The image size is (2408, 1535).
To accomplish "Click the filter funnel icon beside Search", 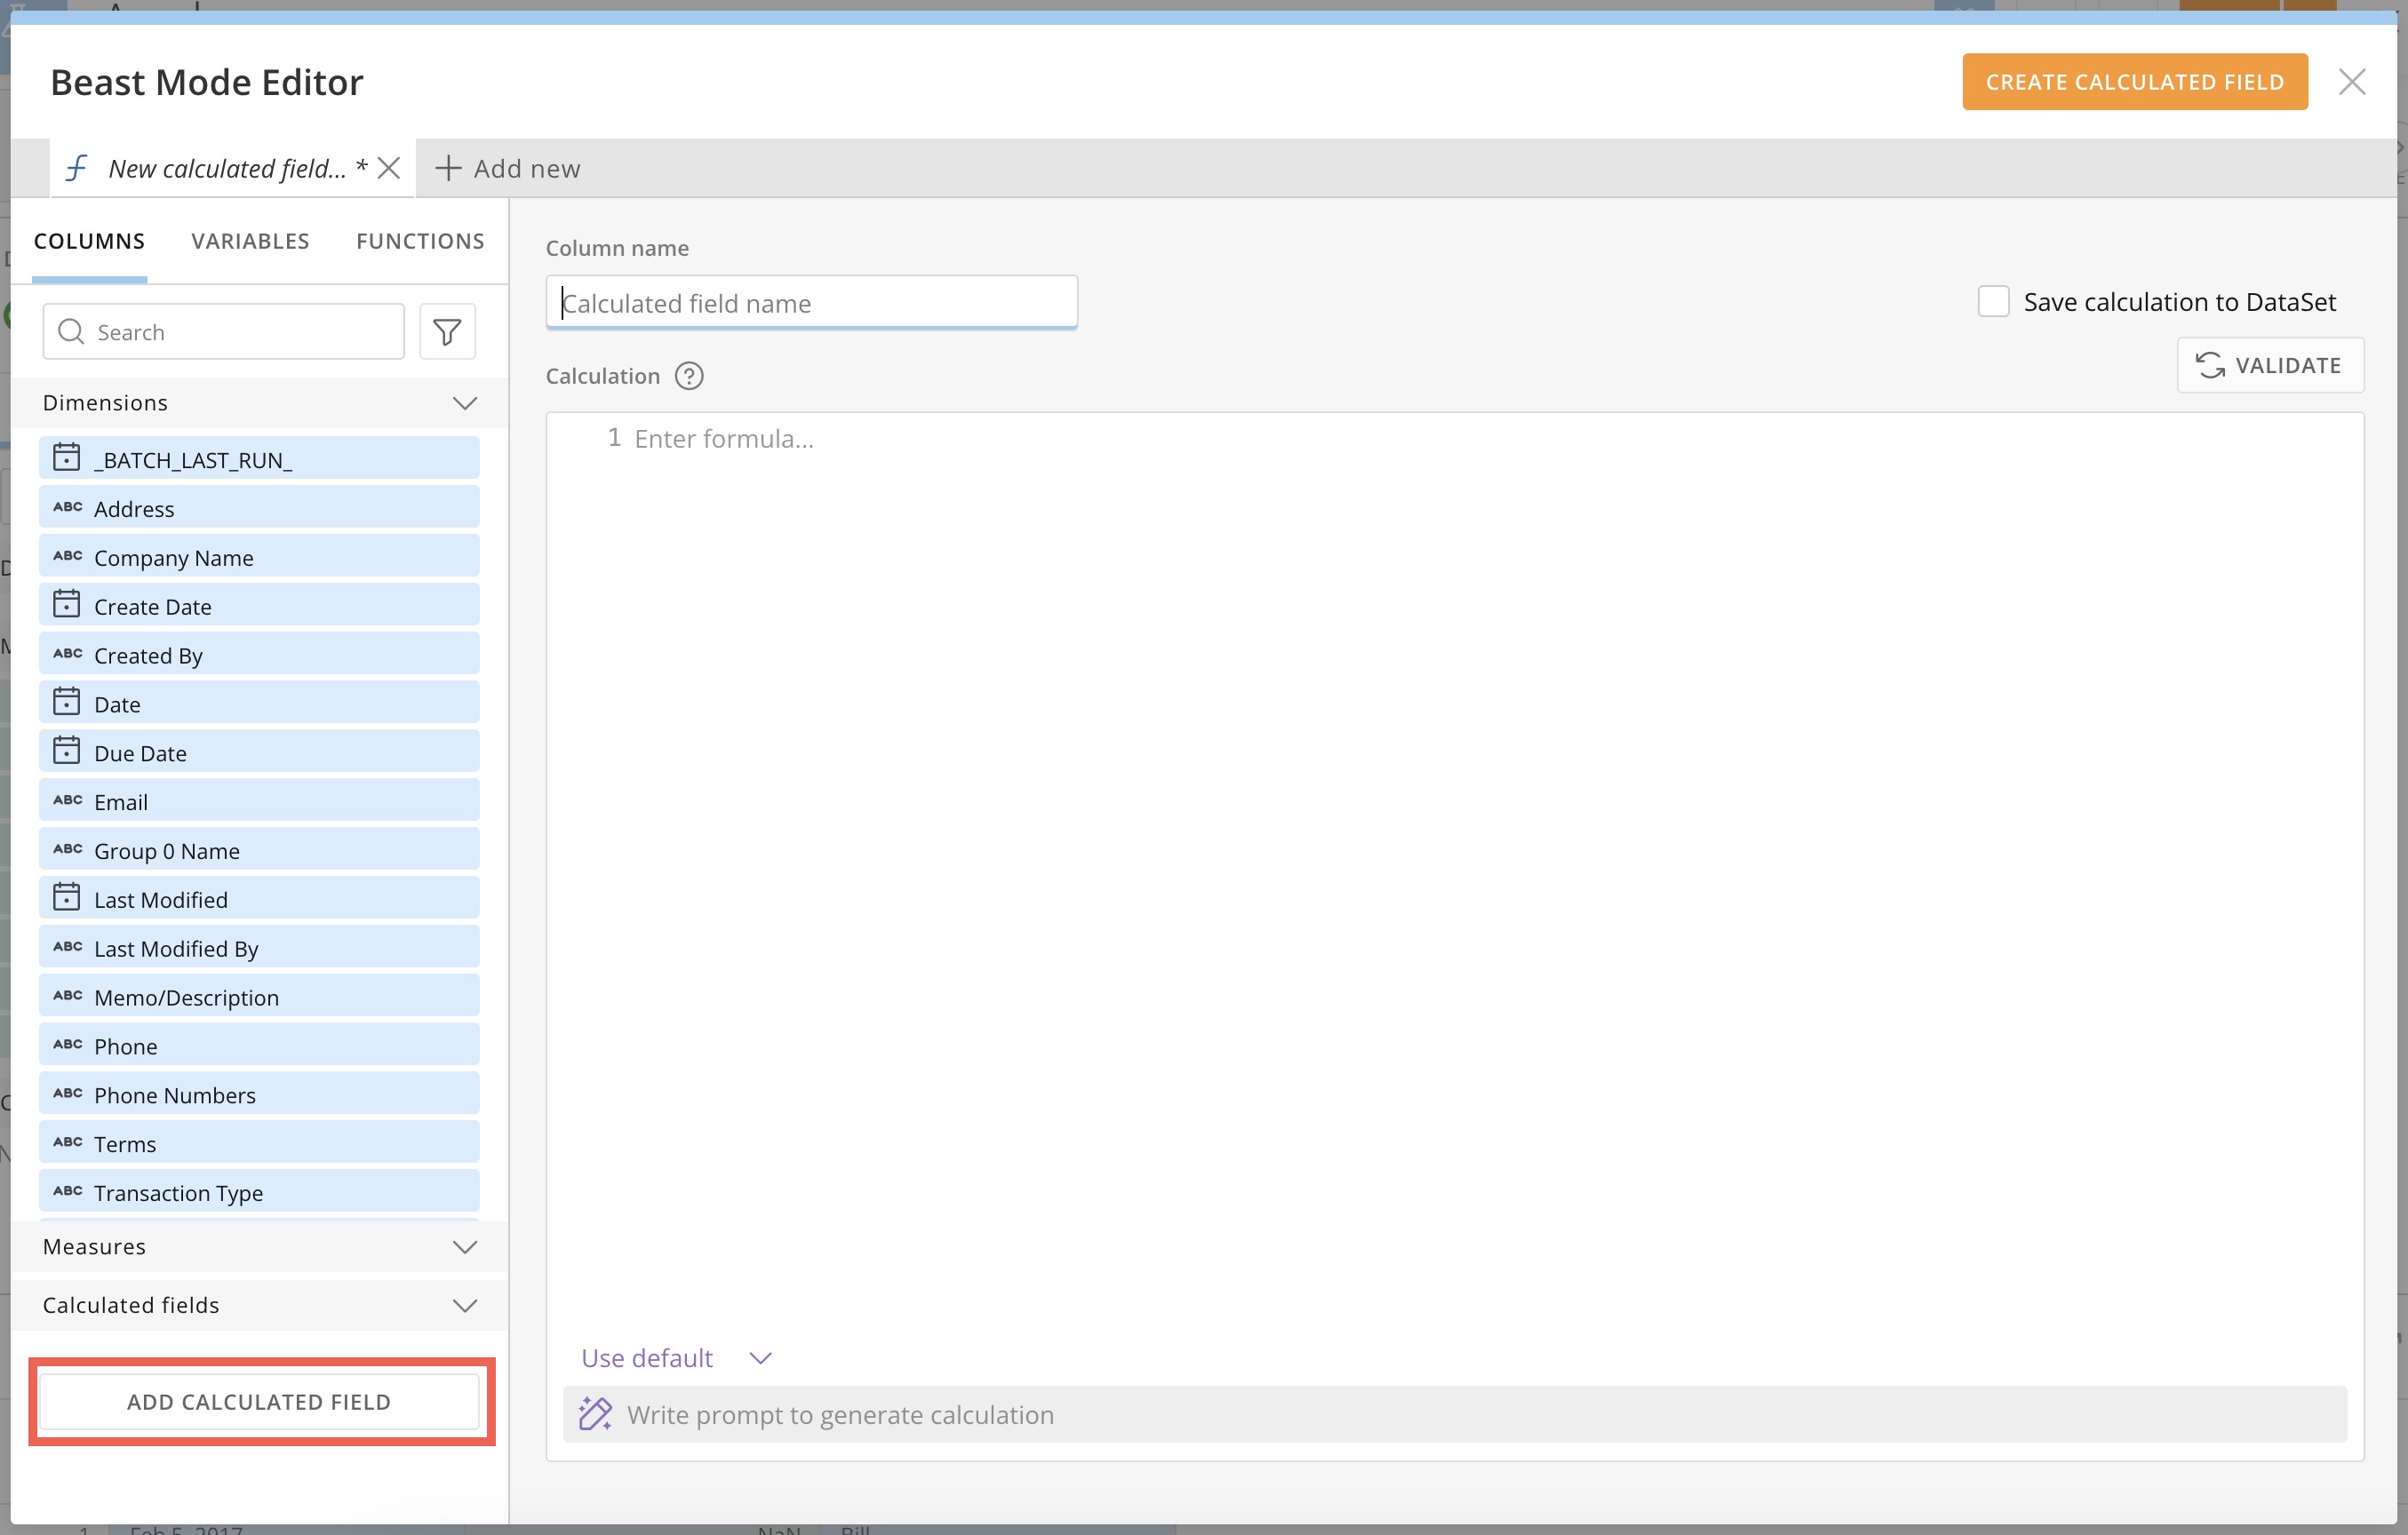I will point(447,332).
